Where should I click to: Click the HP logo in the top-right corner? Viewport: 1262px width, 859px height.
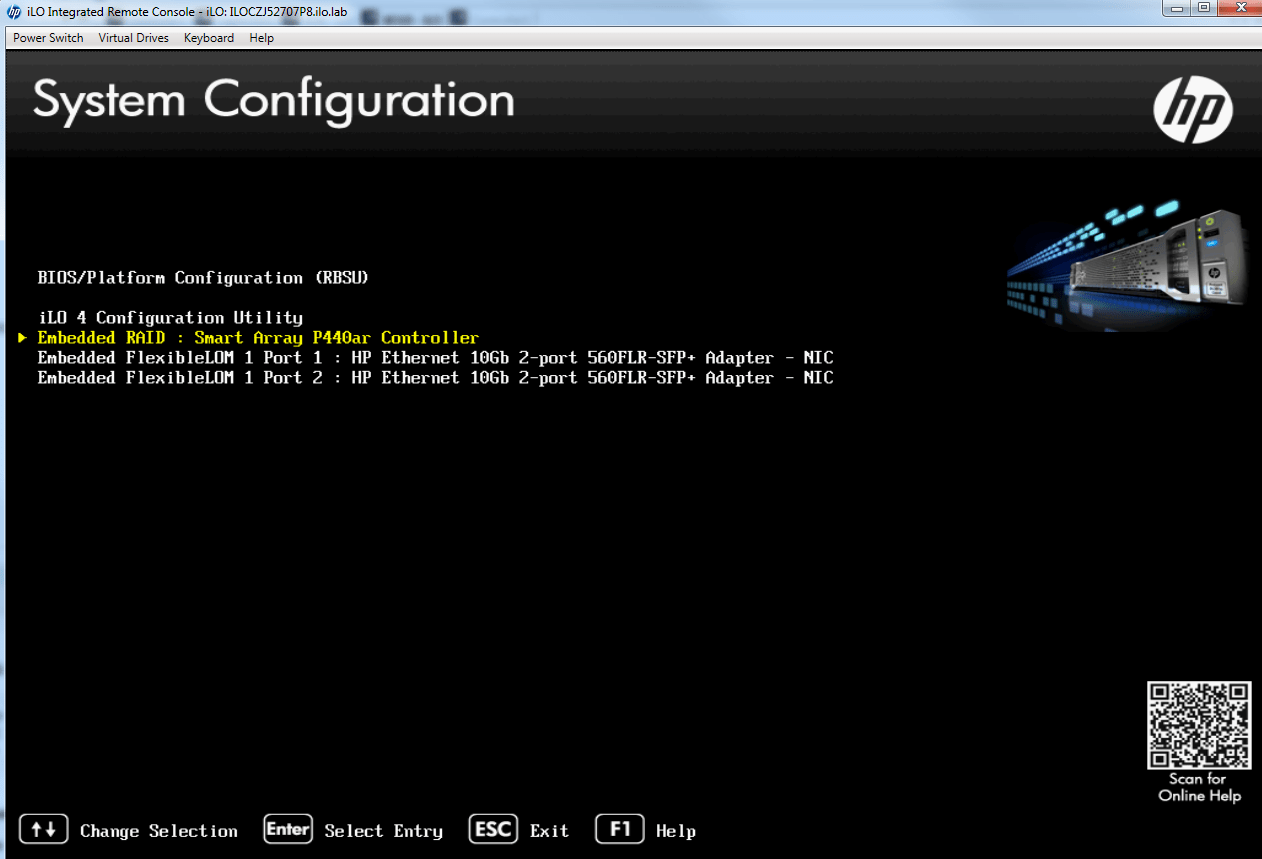pos(1192,110)
